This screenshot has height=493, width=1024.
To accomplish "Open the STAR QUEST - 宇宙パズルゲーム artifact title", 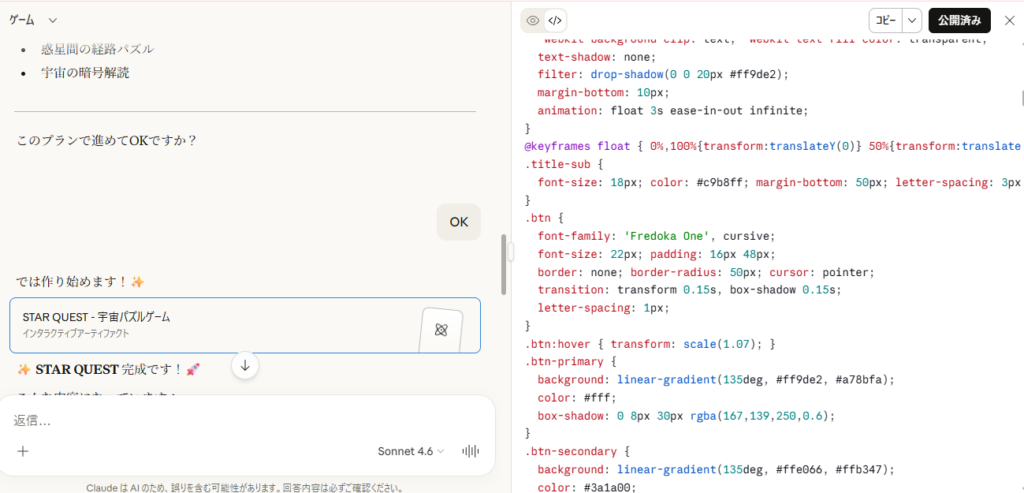I will tap(96, 317).
